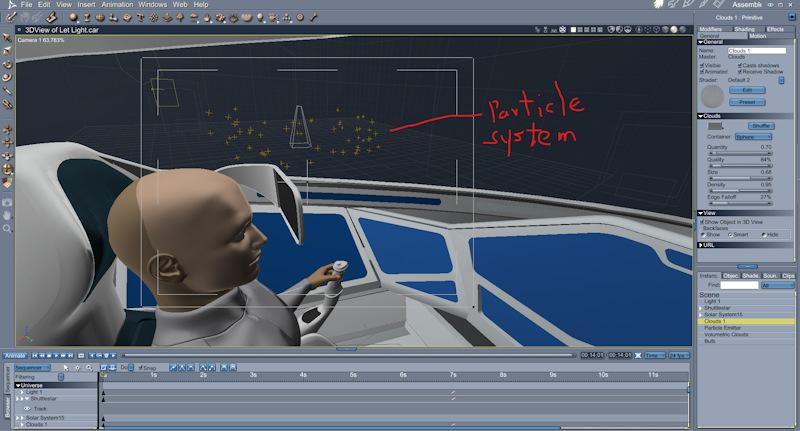Expand Light 1 in sequencer tree
800x431 pixels.
[22, 392]
